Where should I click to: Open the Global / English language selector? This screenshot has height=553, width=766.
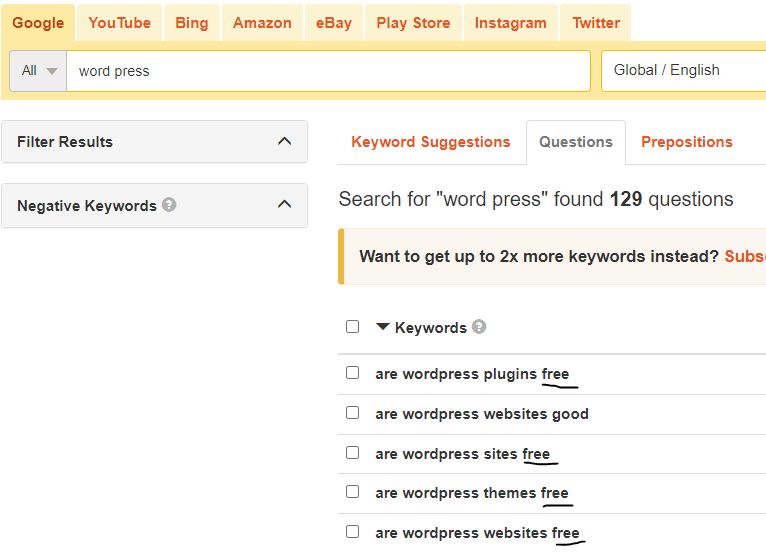[683, 70]
